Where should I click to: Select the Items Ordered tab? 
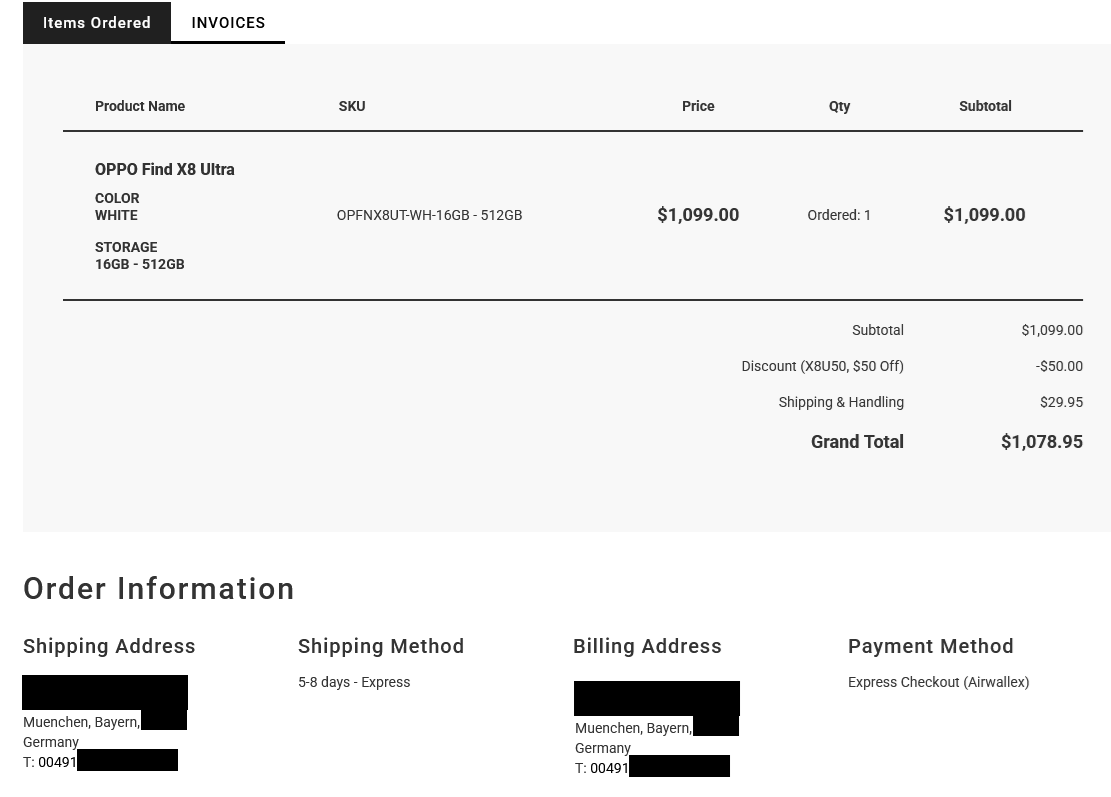click(x=97, y=23)
